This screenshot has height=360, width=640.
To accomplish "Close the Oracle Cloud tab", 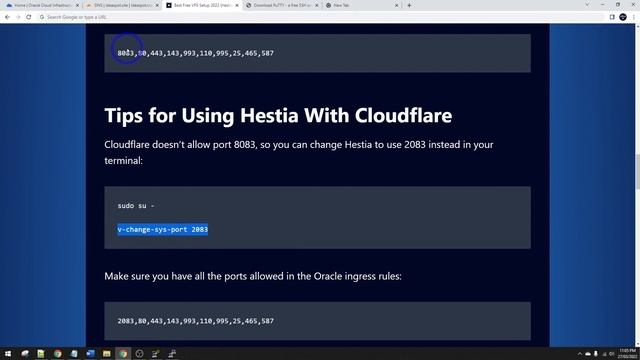I will pyautogui.click(x=77, y=5).
